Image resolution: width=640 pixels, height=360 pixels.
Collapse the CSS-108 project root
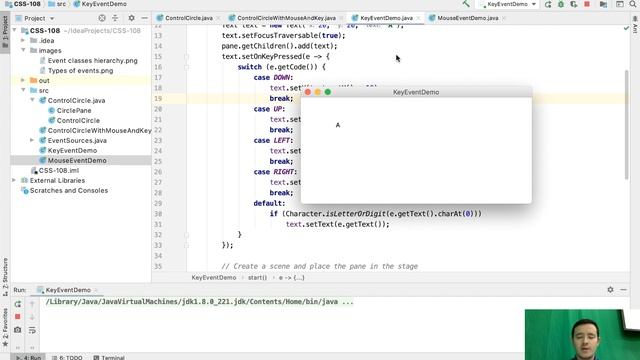click(x=15, y=31)
